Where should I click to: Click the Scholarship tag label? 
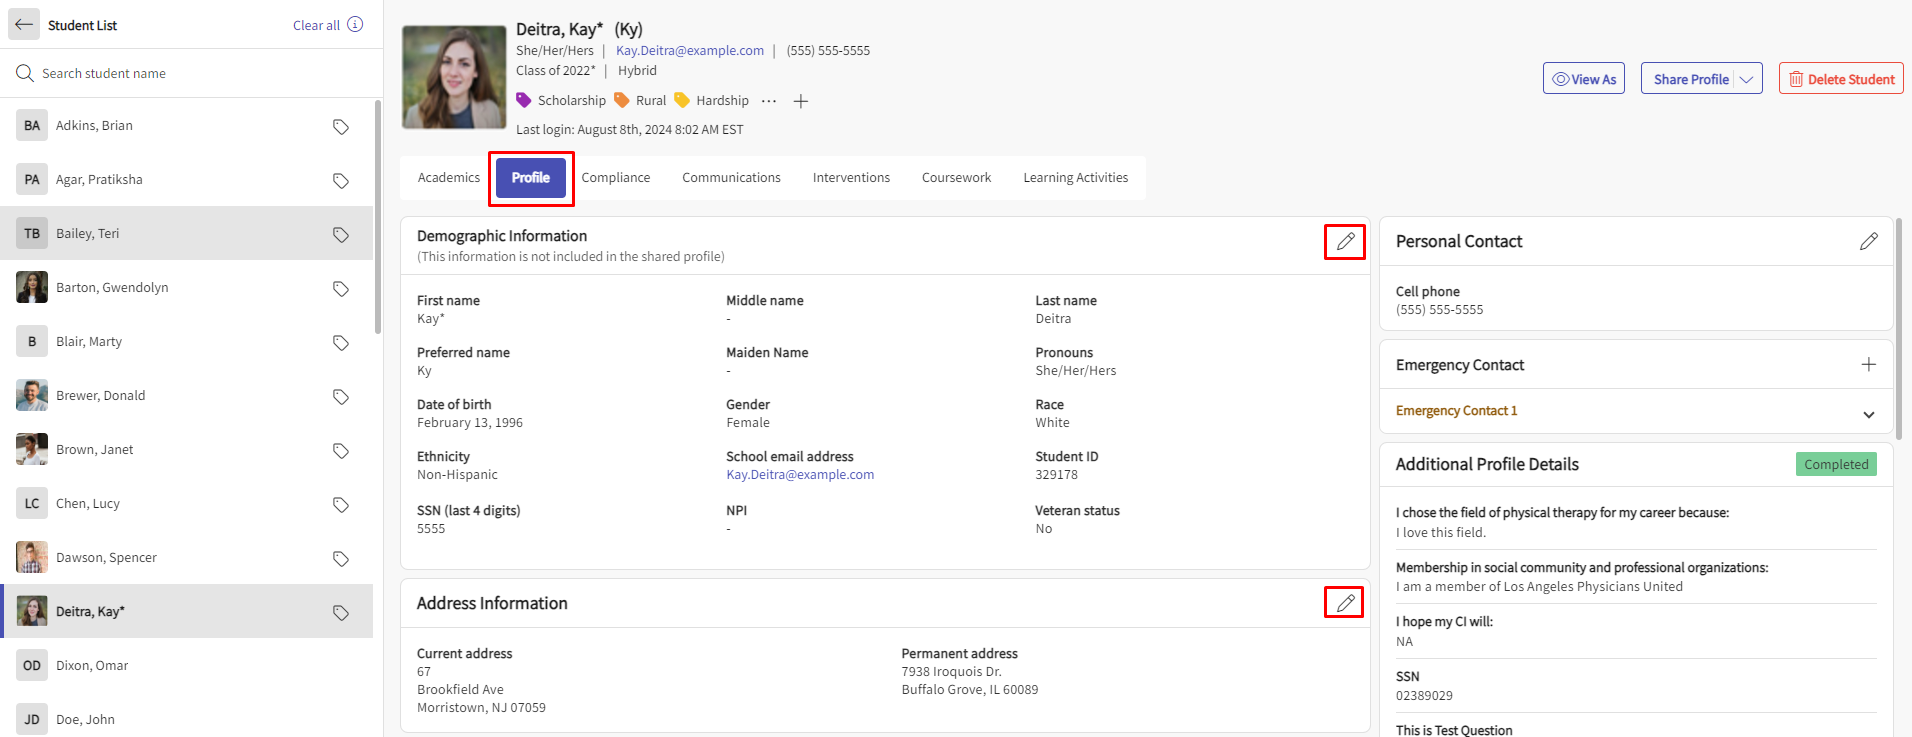click(571, 101)
